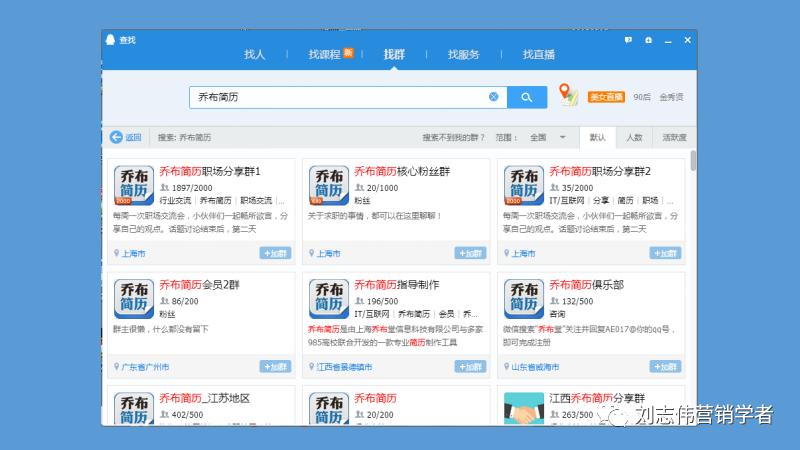Click the IT/互联网 tag in 职场分享群2
Image resolution: width=800 pixels, height=450 pixels.
(x=566, y=201)
